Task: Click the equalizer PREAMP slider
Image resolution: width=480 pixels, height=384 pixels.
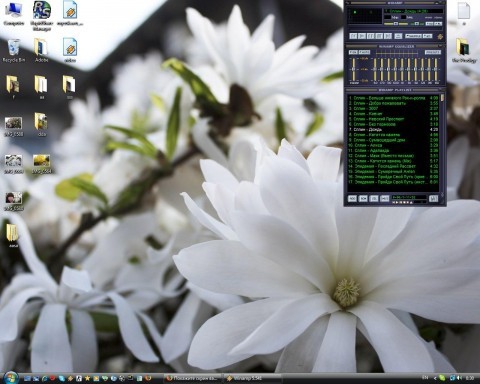Action: click(x=354, y=69)
